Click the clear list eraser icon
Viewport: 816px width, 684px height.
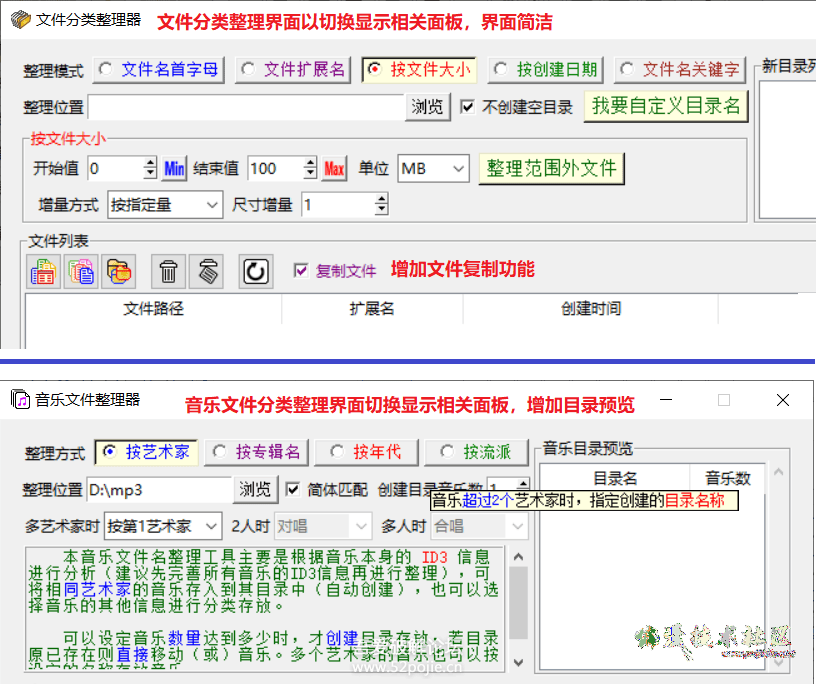click(207, 272)
